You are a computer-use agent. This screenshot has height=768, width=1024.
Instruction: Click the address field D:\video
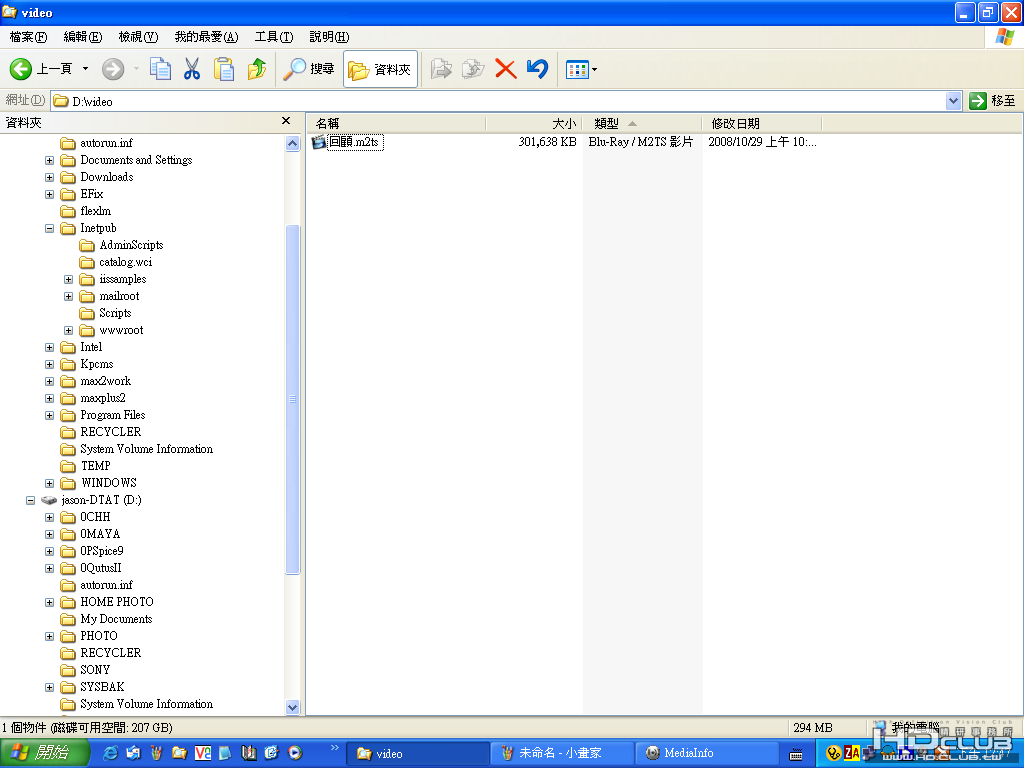coord(498,101)
